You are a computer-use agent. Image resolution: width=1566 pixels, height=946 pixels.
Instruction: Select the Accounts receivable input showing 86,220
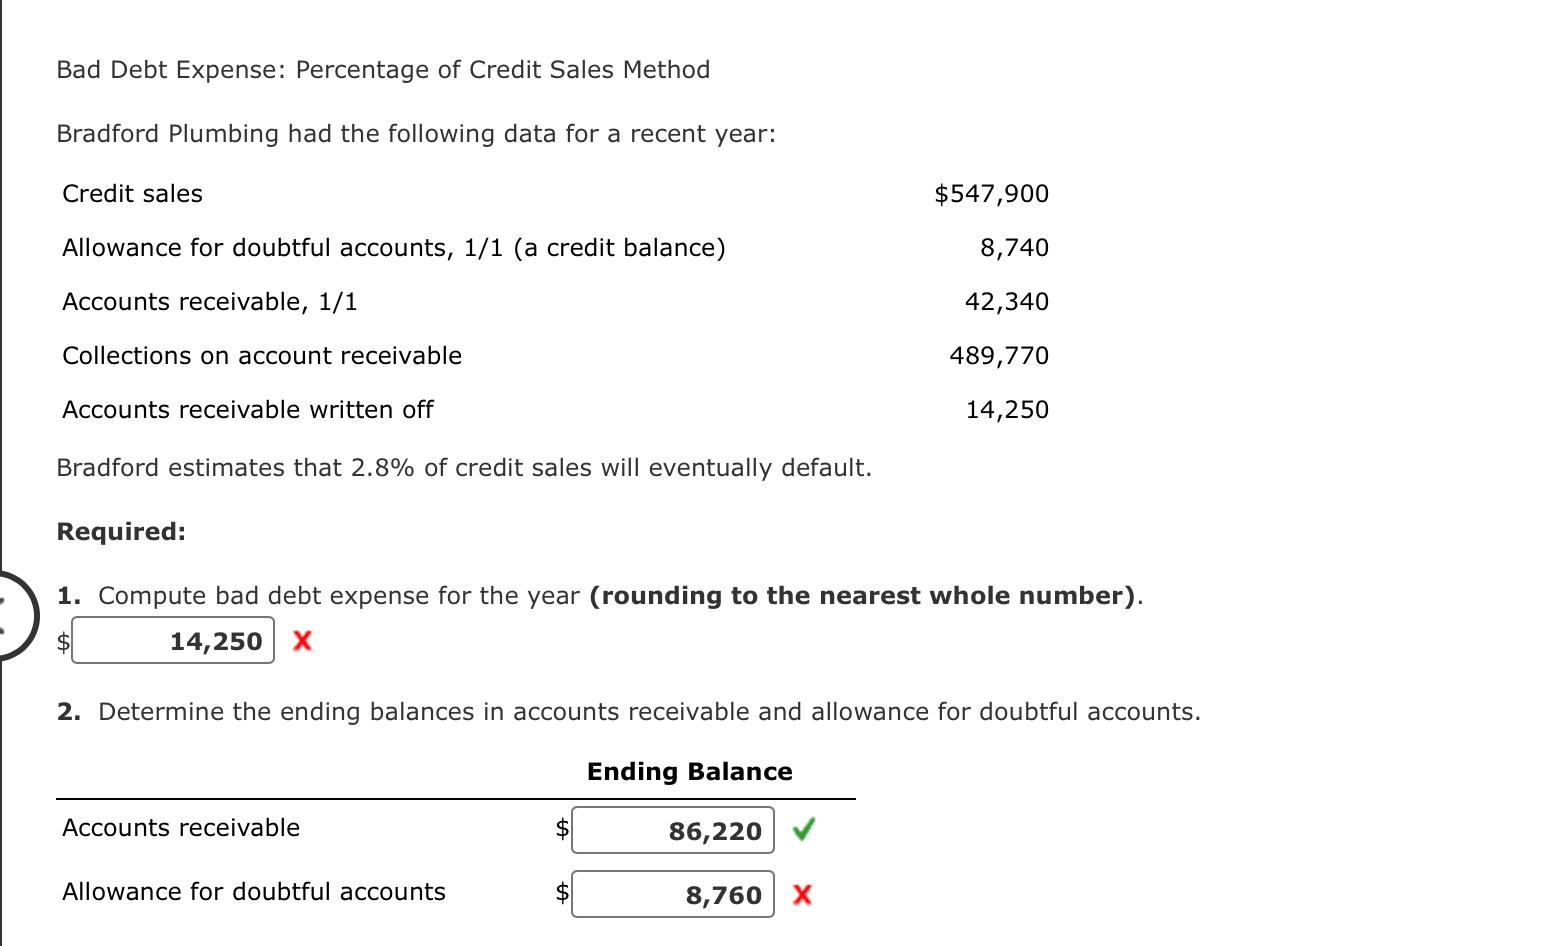(x=672, y=829)
